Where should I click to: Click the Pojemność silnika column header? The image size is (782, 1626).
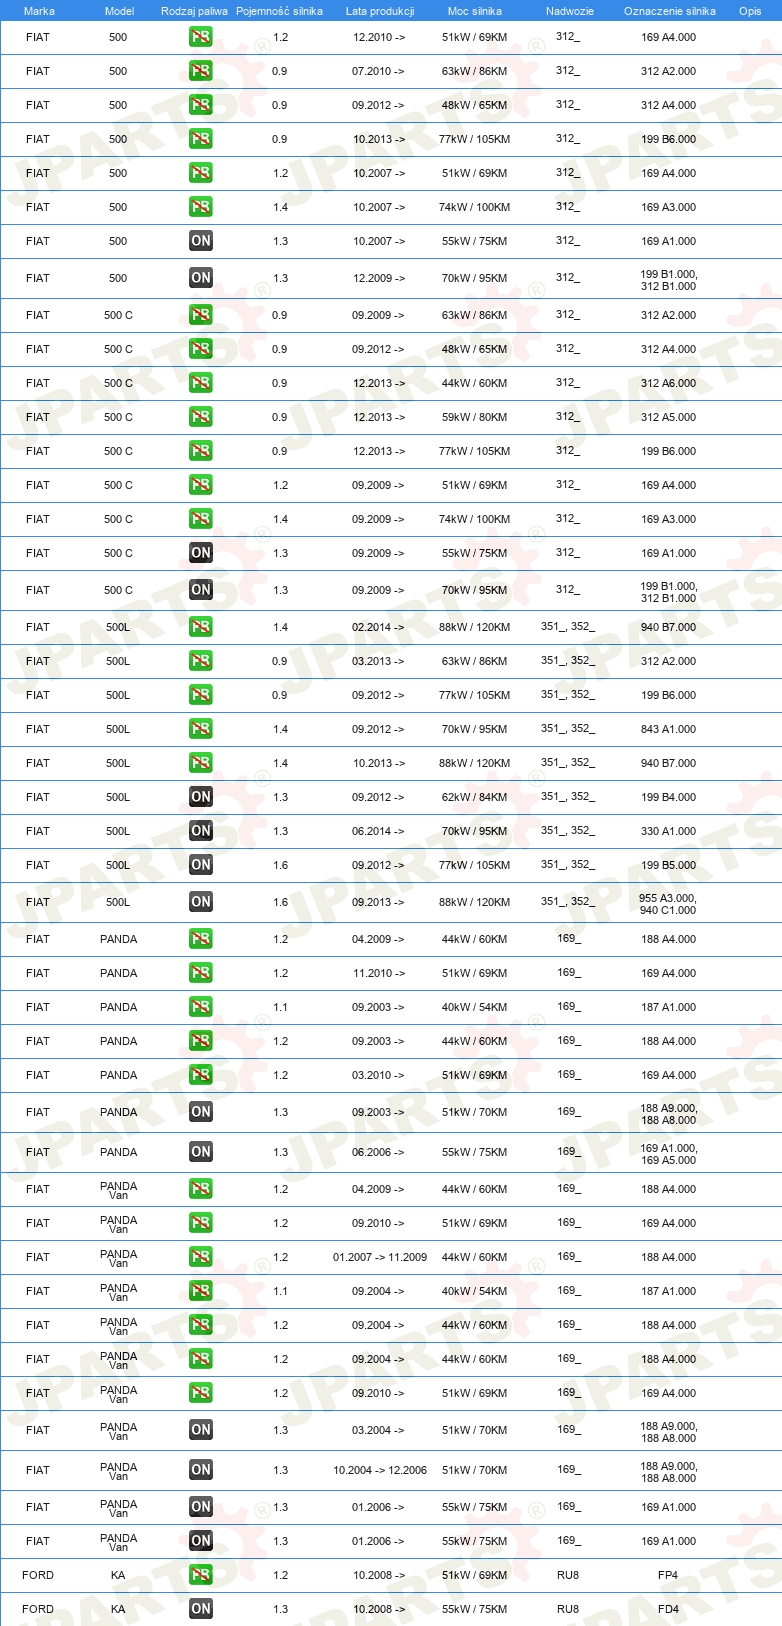tap(279, 11)
